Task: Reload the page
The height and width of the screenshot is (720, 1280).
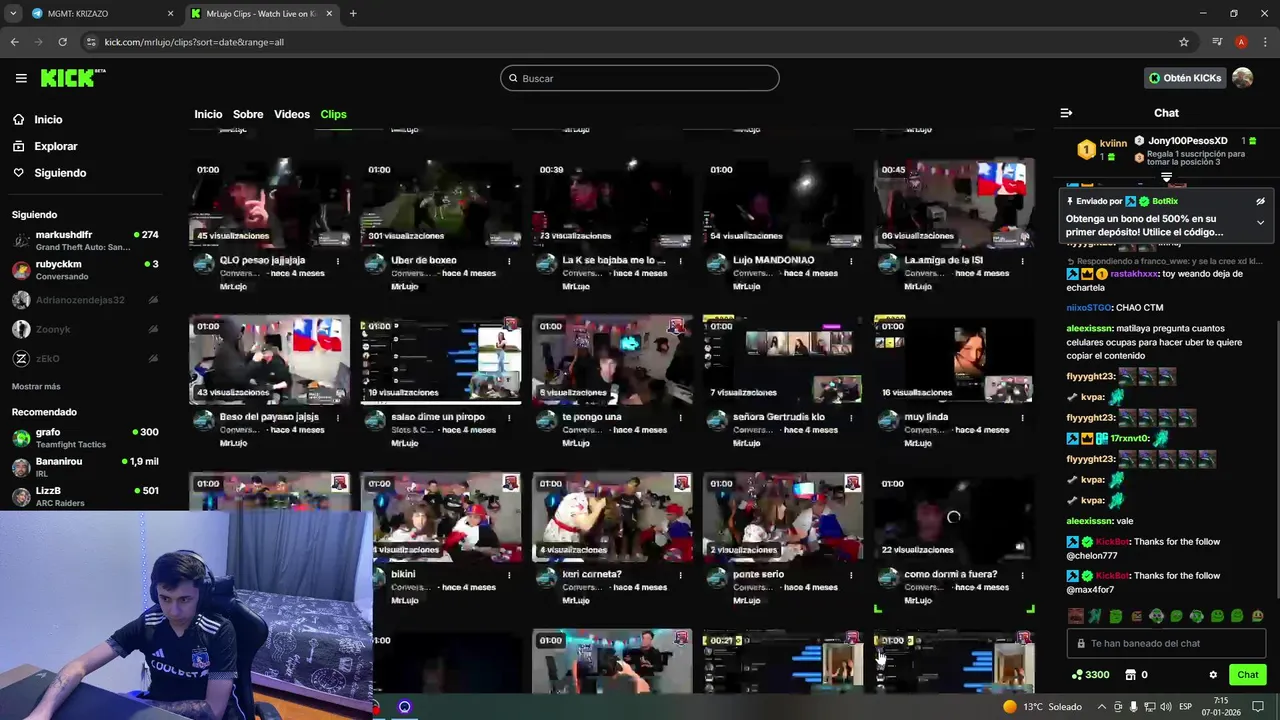Action: click(62, 42)
